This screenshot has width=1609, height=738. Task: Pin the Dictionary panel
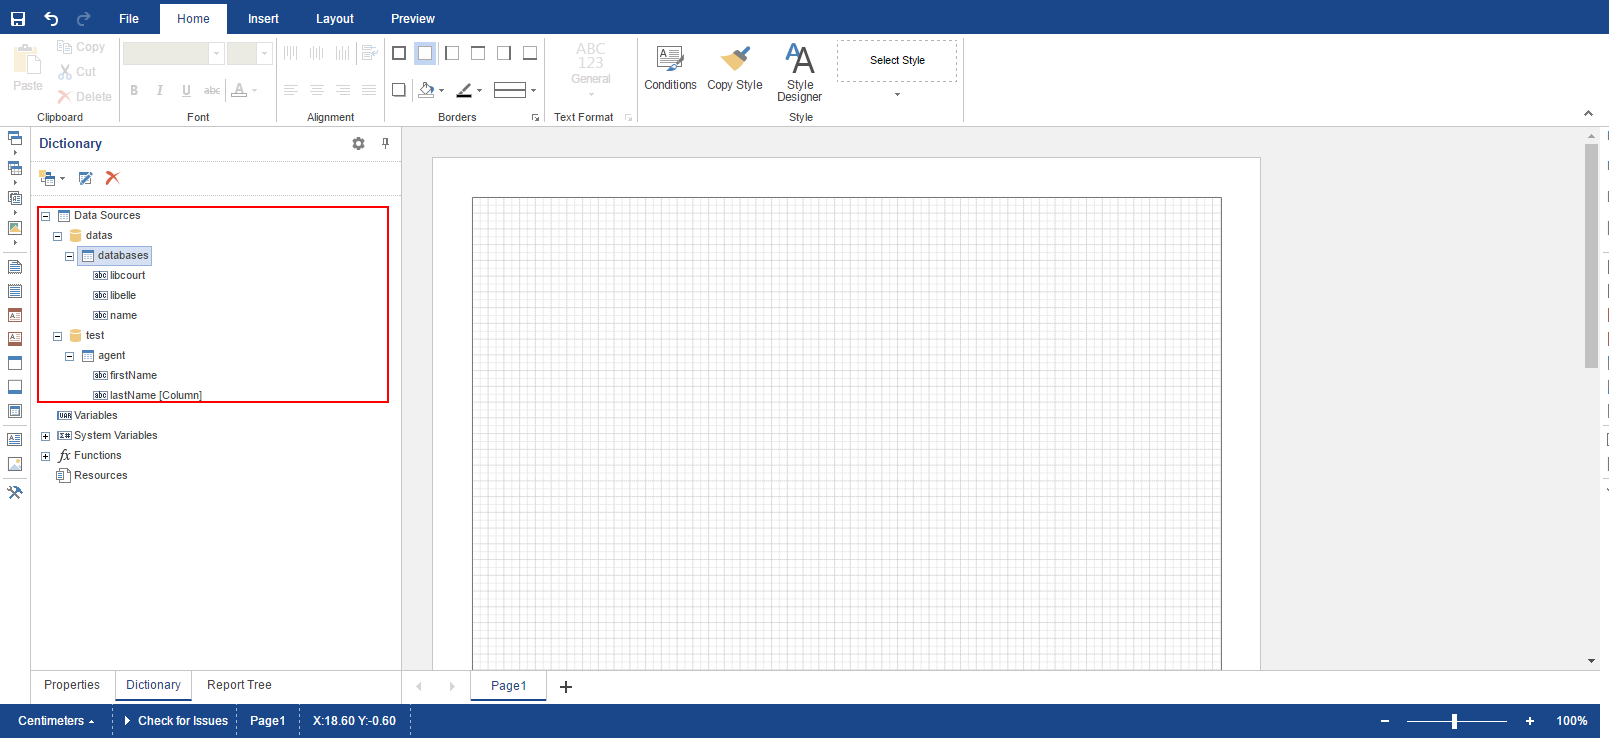click(x=385, y=144)
